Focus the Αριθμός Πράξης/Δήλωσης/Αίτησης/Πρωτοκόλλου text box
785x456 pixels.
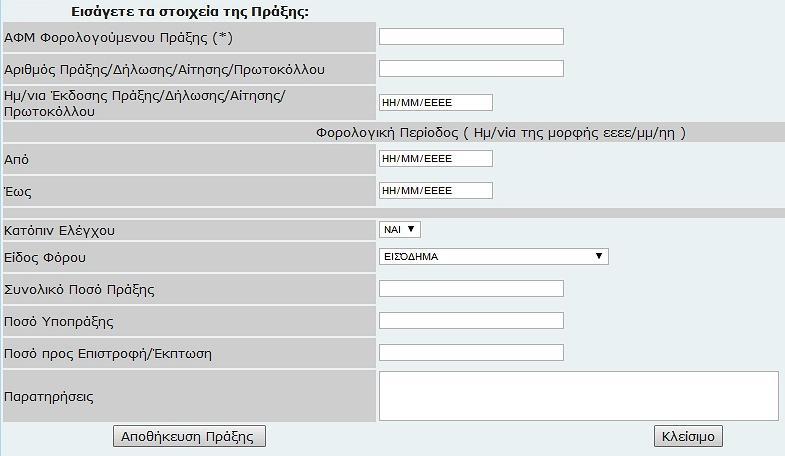click(471, 69)
